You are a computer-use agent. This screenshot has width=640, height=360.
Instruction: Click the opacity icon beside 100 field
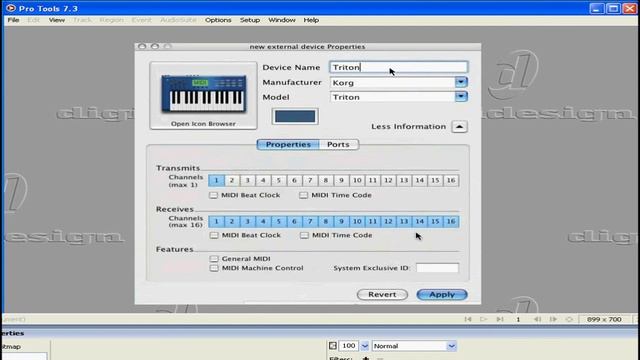point(333,346)
